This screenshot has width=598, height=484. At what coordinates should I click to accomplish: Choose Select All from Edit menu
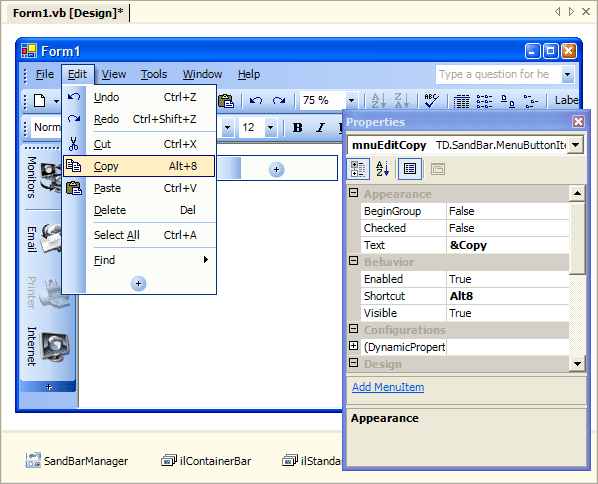pos(139,235)
